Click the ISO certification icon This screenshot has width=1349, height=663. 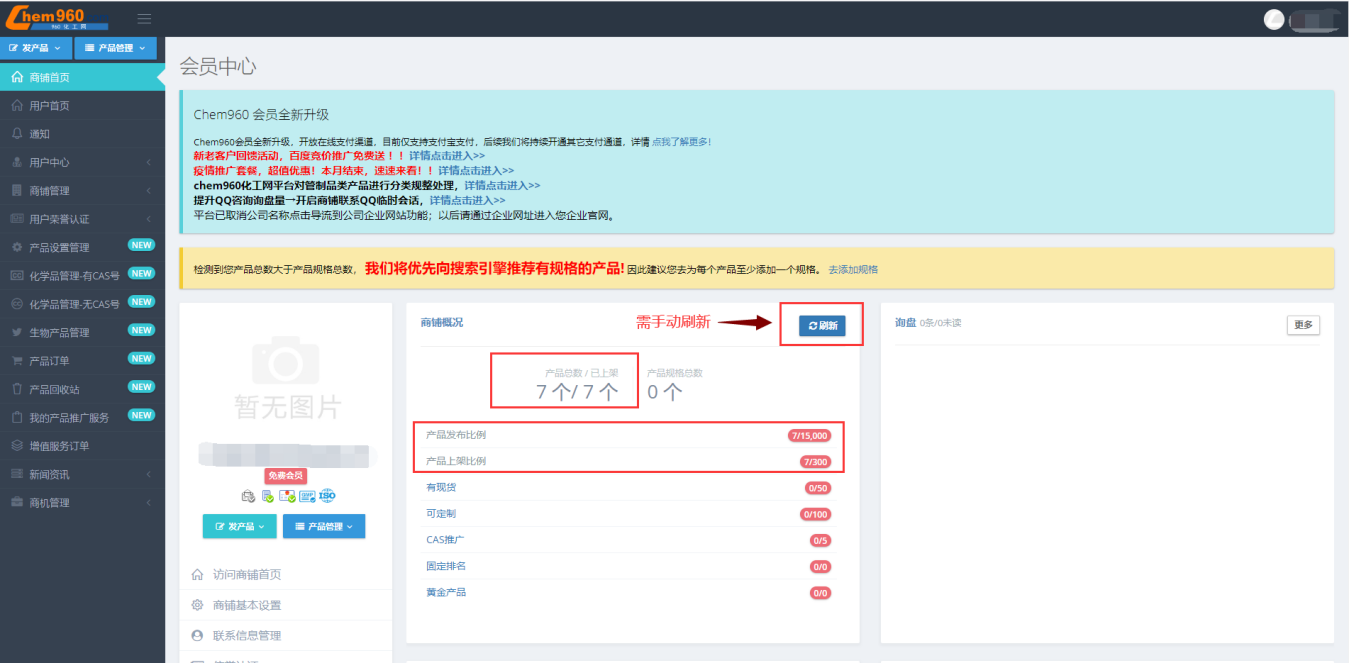[327, 495]
